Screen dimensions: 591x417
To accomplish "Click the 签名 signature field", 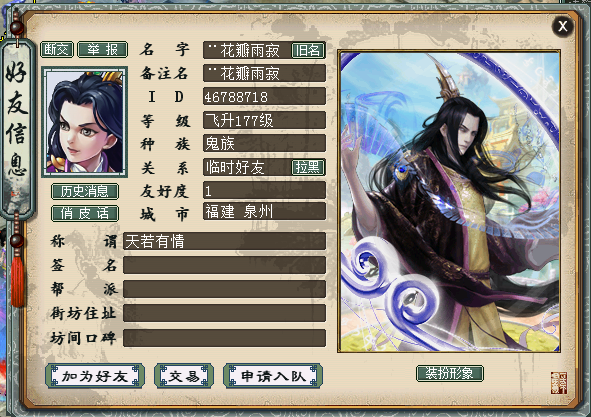I will (224, 265).
